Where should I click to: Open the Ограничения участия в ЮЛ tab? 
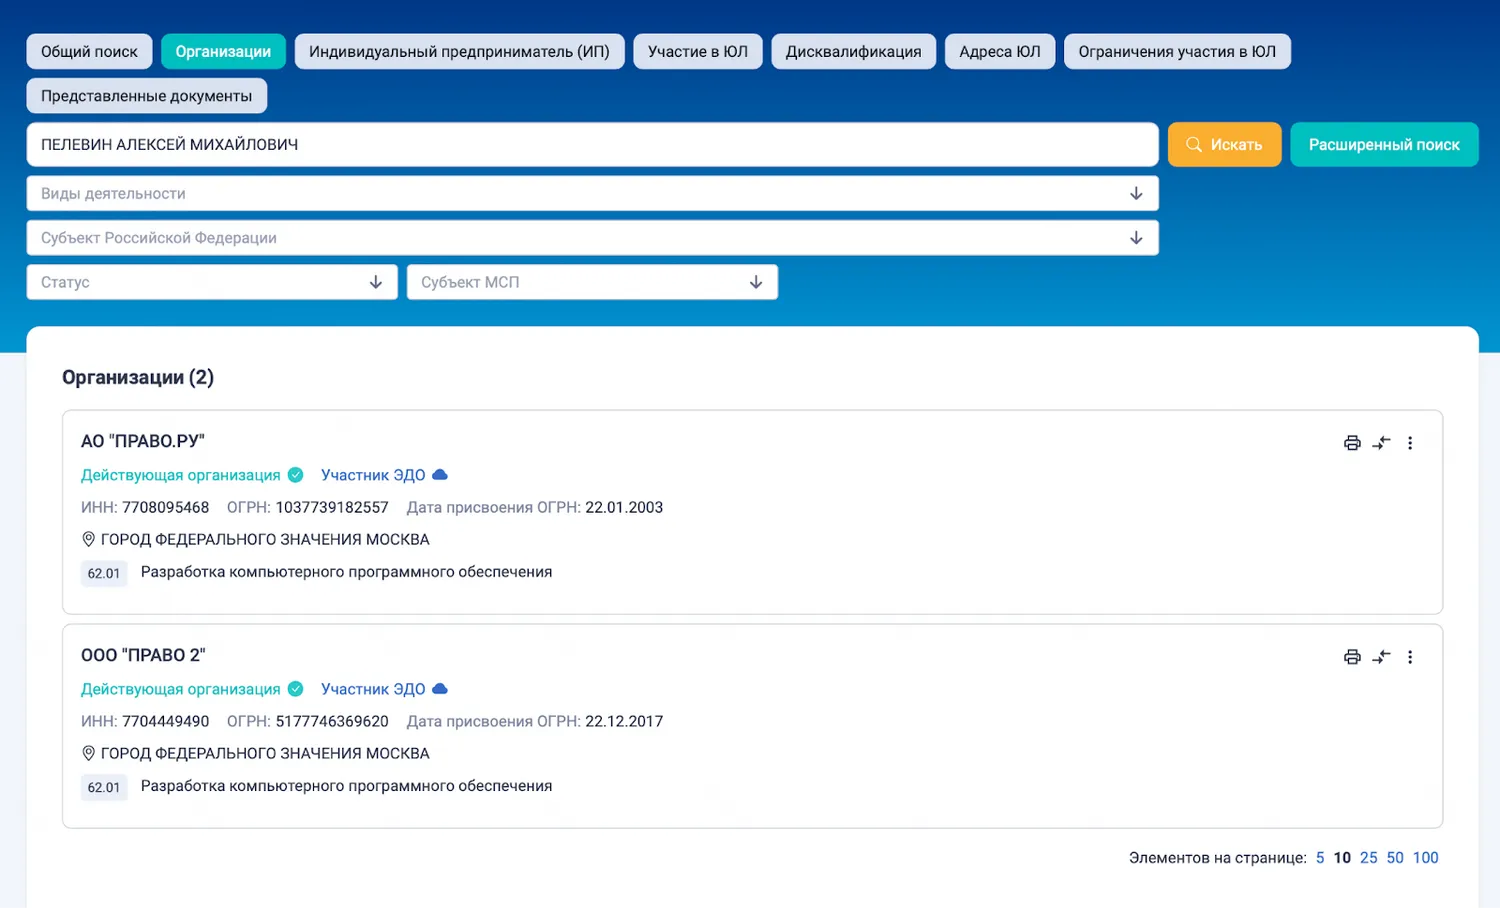click(x=1177, y=51)
